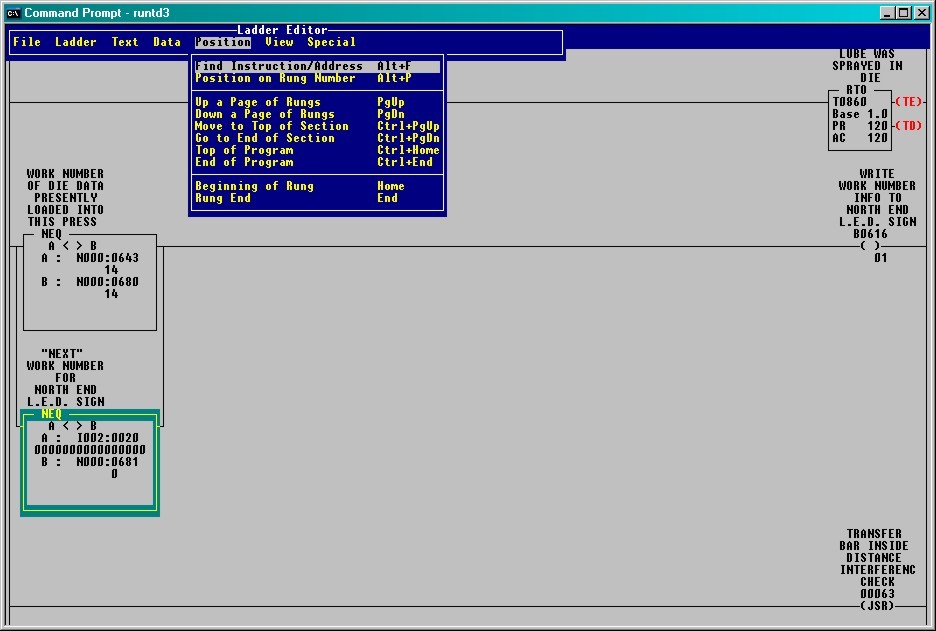The height and width of the screenshot is (631, 936).
Task: Open the Special menu
Action: [330, 42]
